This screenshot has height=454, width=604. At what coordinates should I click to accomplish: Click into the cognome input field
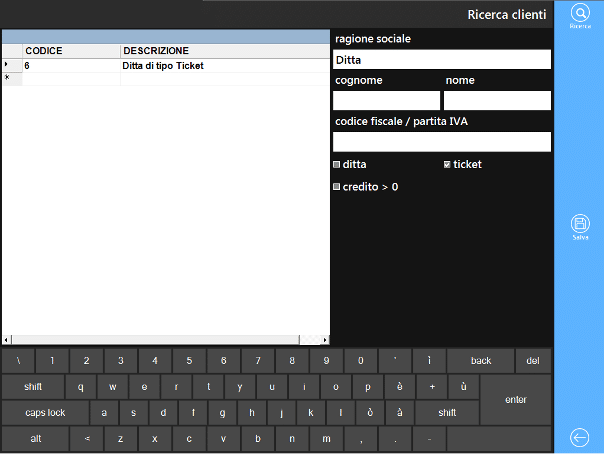pos(386,101)
